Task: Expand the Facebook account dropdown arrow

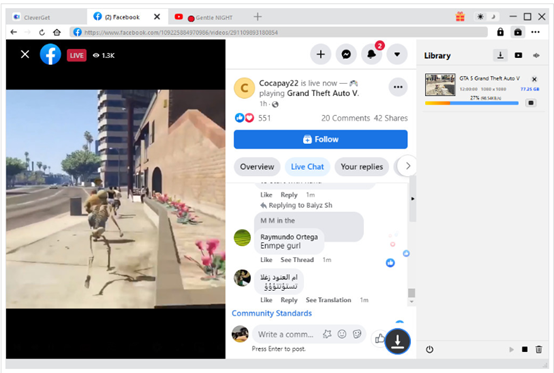Action: pyautogui.click(x=397, y=54)
